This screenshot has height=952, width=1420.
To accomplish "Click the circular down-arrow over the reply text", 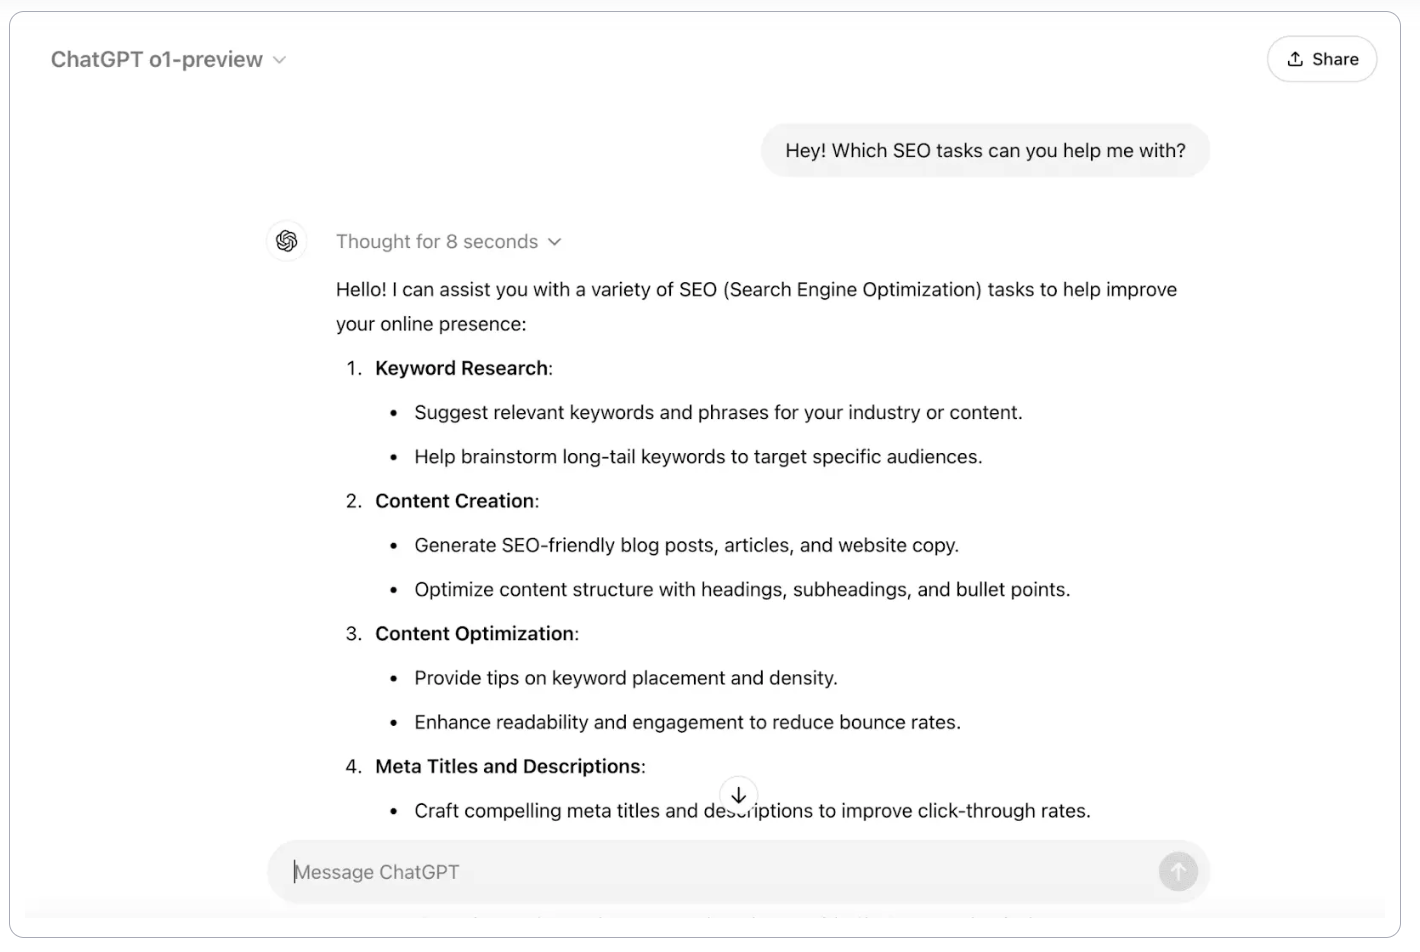I will pyautogui.click(x=739, y=795).
